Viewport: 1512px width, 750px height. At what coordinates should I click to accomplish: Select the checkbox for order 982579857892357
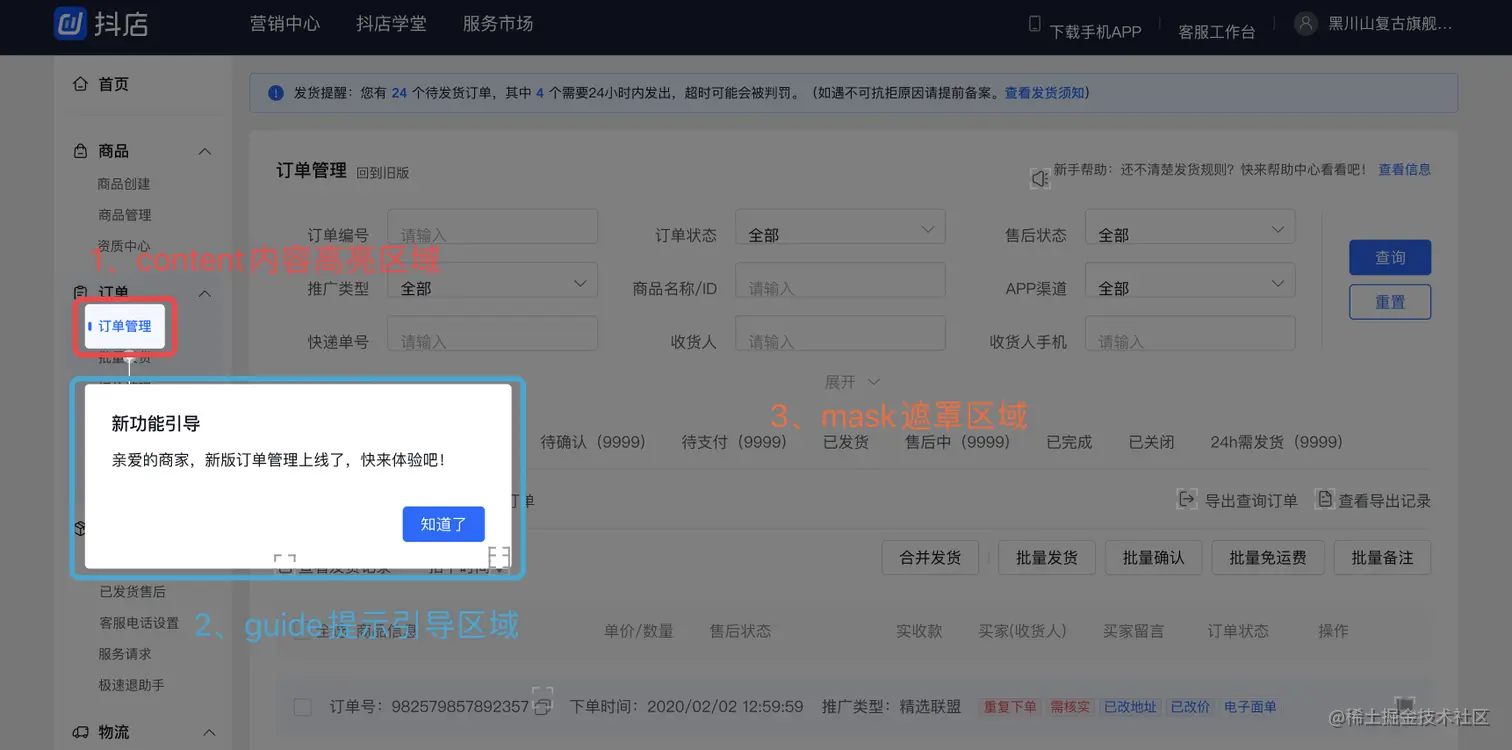(x=302, y=707)
